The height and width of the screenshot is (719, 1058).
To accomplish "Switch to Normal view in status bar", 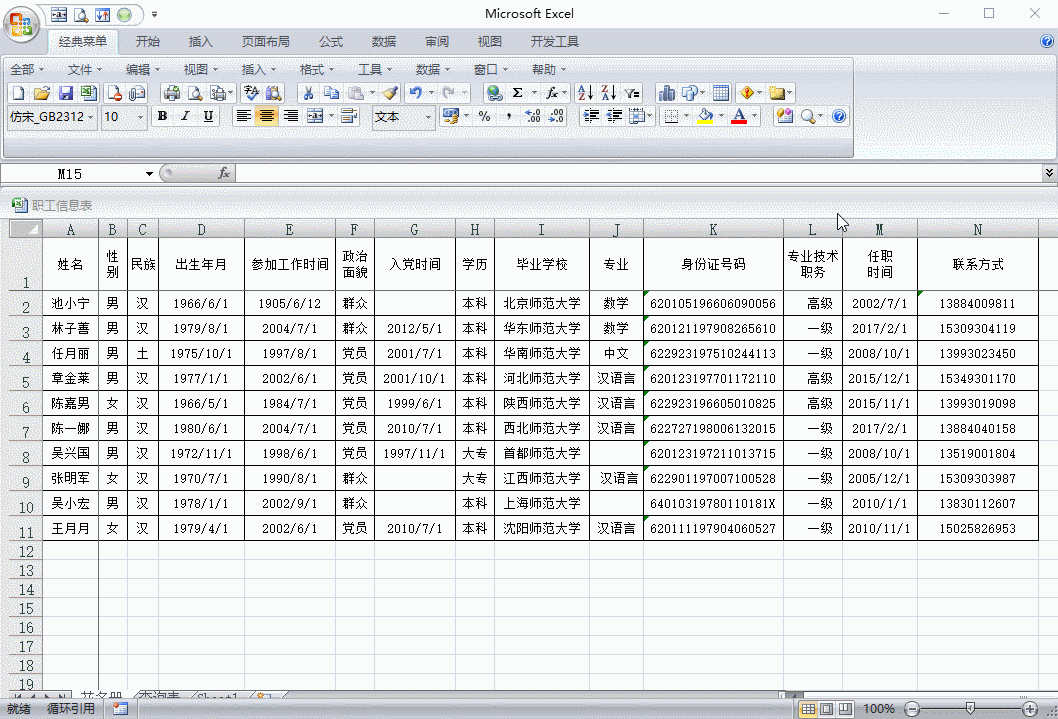I will coord(807,709).
